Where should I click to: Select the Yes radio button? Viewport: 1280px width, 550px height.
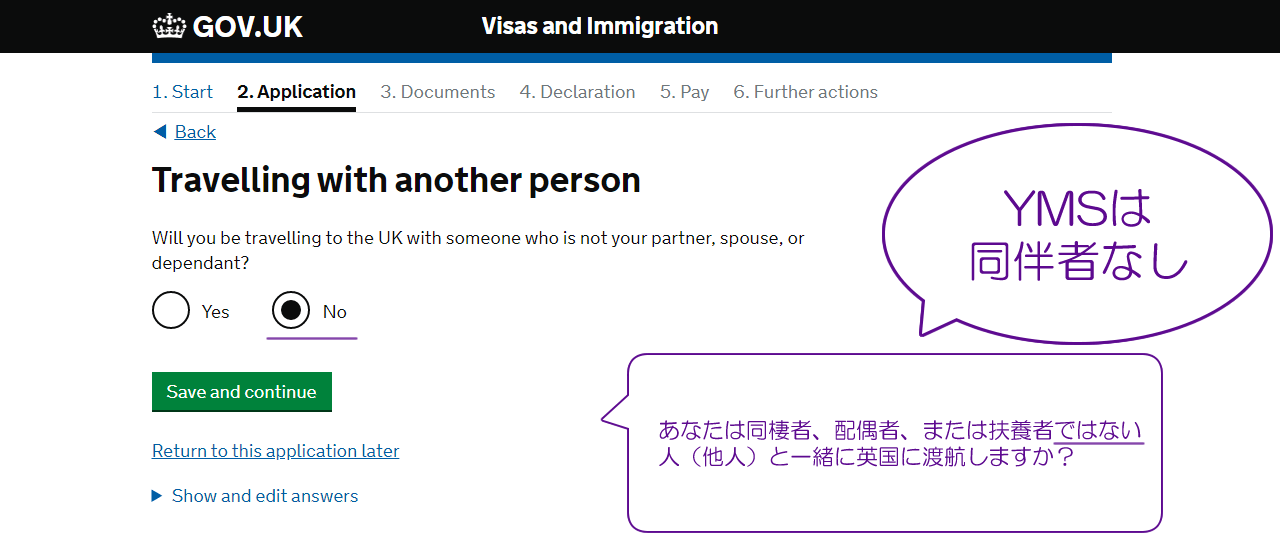pos(171,311)
